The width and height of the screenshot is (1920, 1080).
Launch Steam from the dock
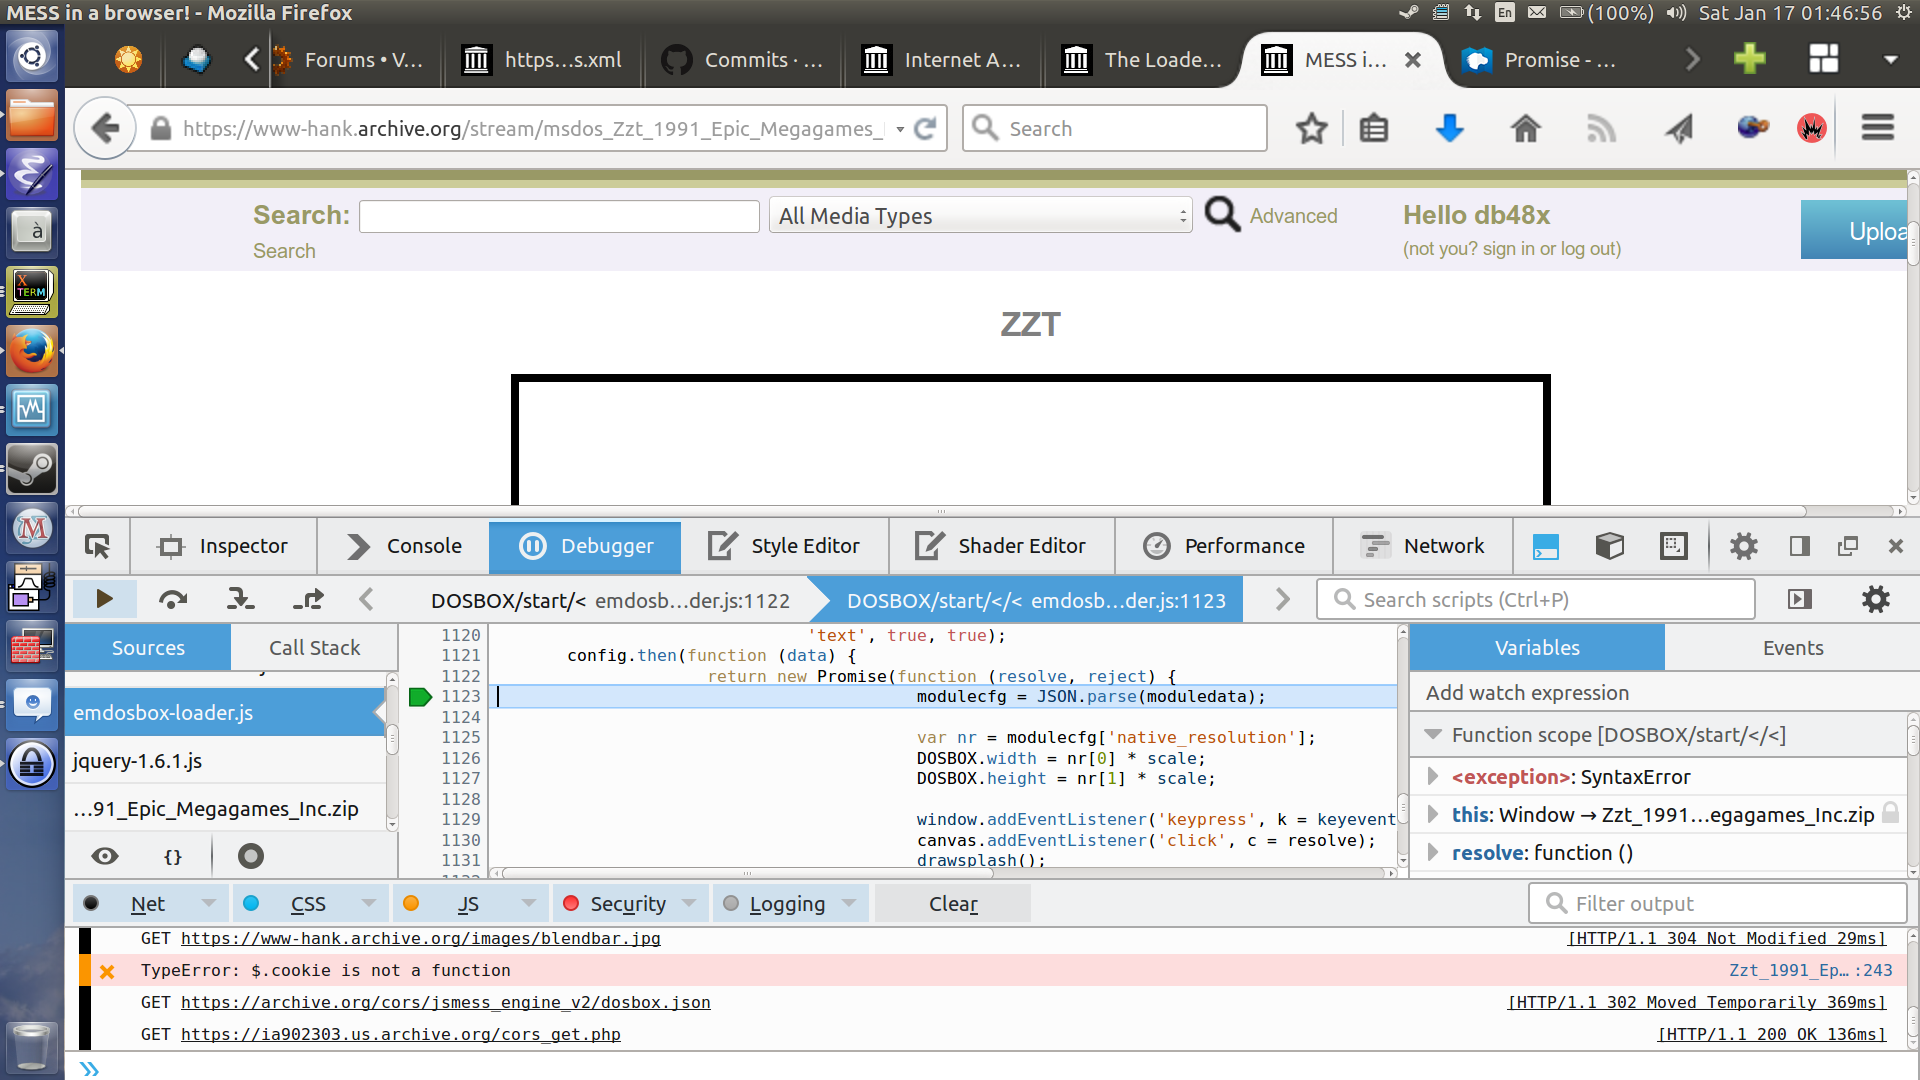click(x=32, y=469)
